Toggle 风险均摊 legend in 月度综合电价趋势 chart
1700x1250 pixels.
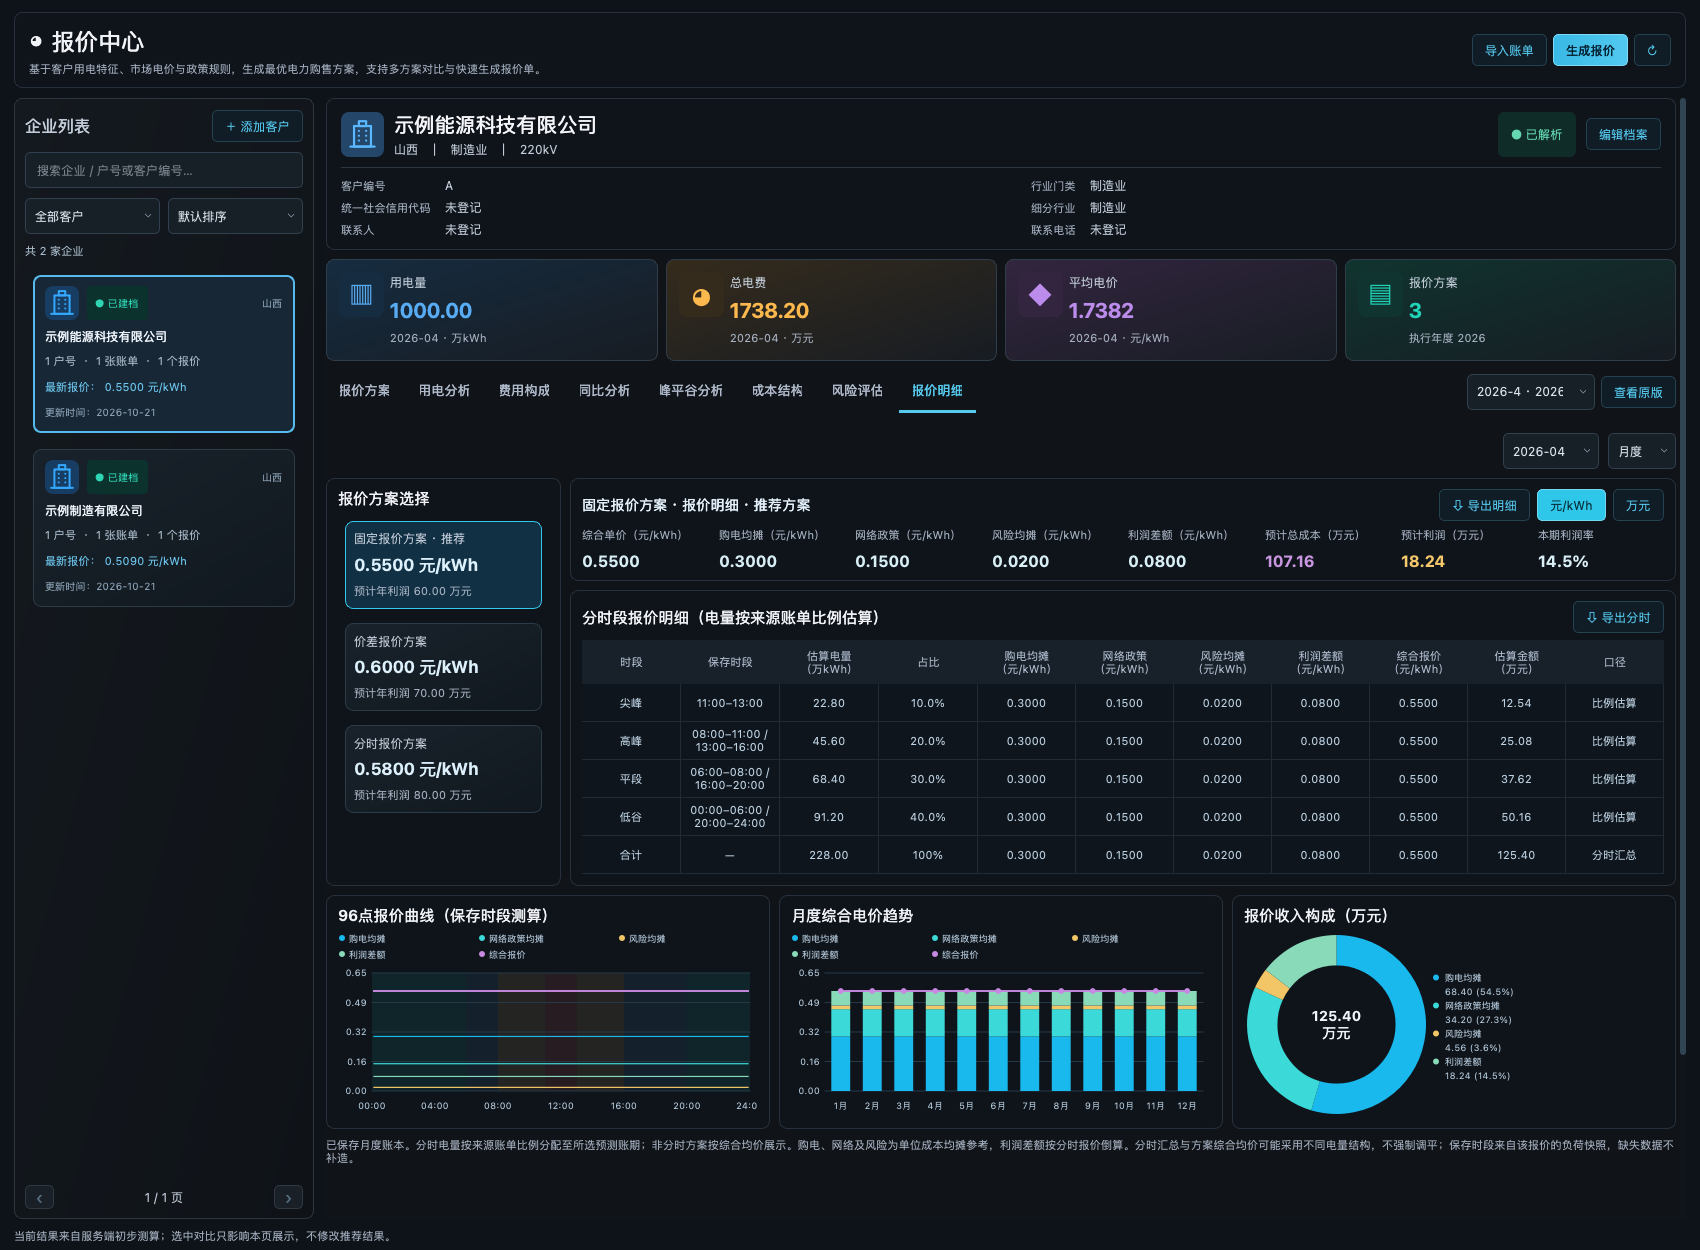1095,939
